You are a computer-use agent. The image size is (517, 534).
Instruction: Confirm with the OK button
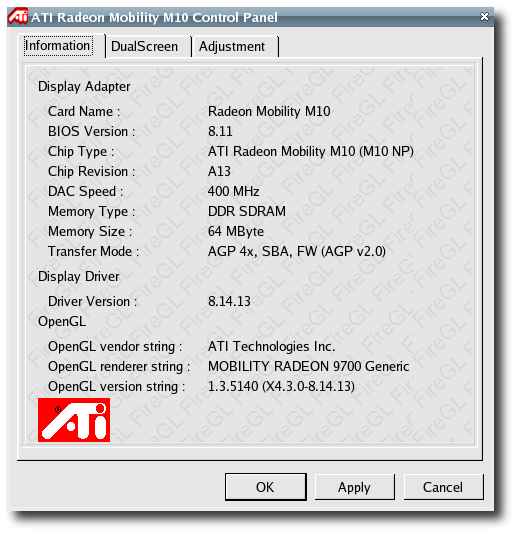[x=266, y=487]
